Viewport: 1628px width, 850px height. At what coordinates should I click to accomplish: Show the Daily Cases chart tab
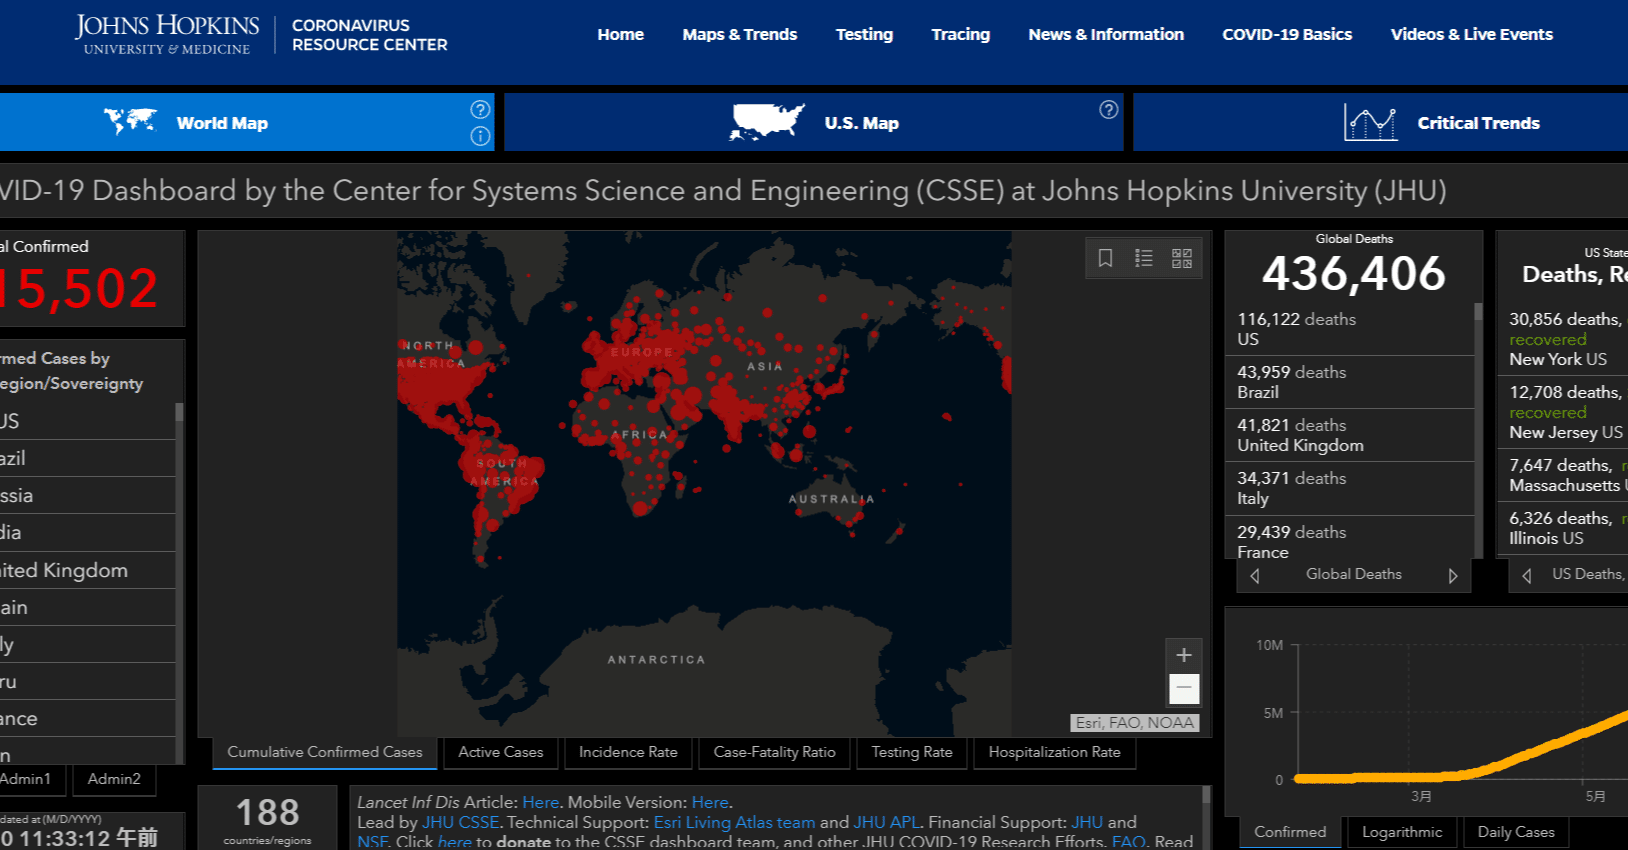[1516, 832]
